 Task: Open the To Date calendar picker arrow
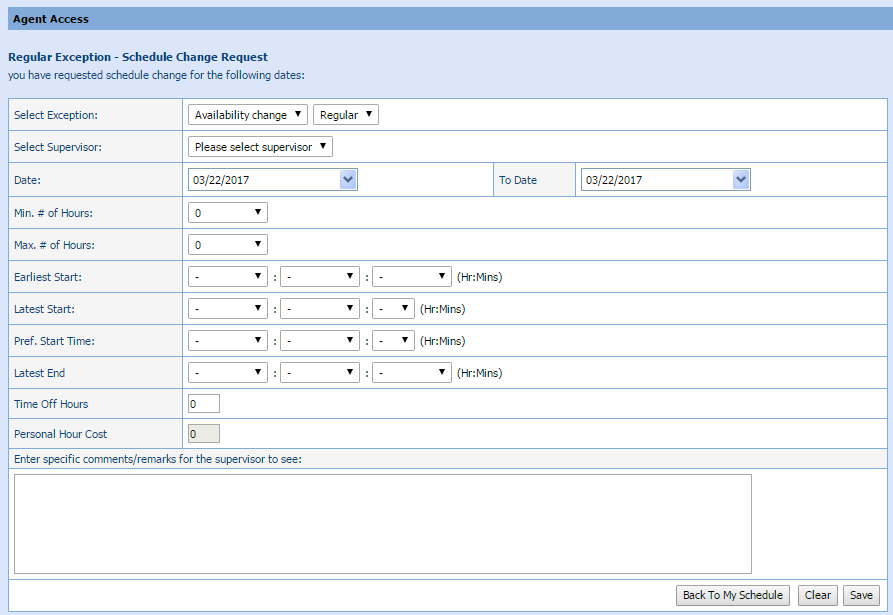click(740, 180)
